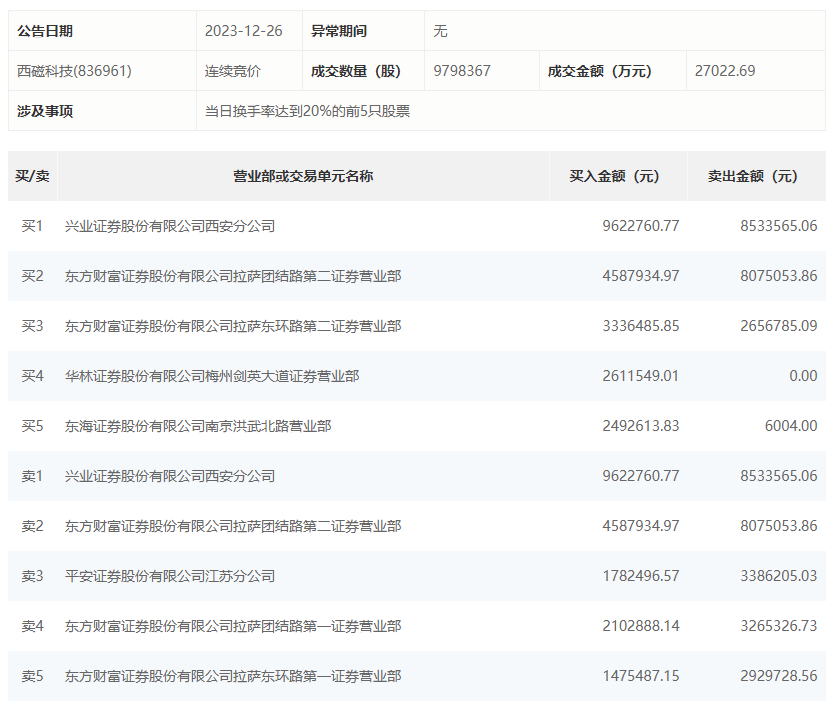
Task: Click the 异常期间 value 无
Action: 440,31
